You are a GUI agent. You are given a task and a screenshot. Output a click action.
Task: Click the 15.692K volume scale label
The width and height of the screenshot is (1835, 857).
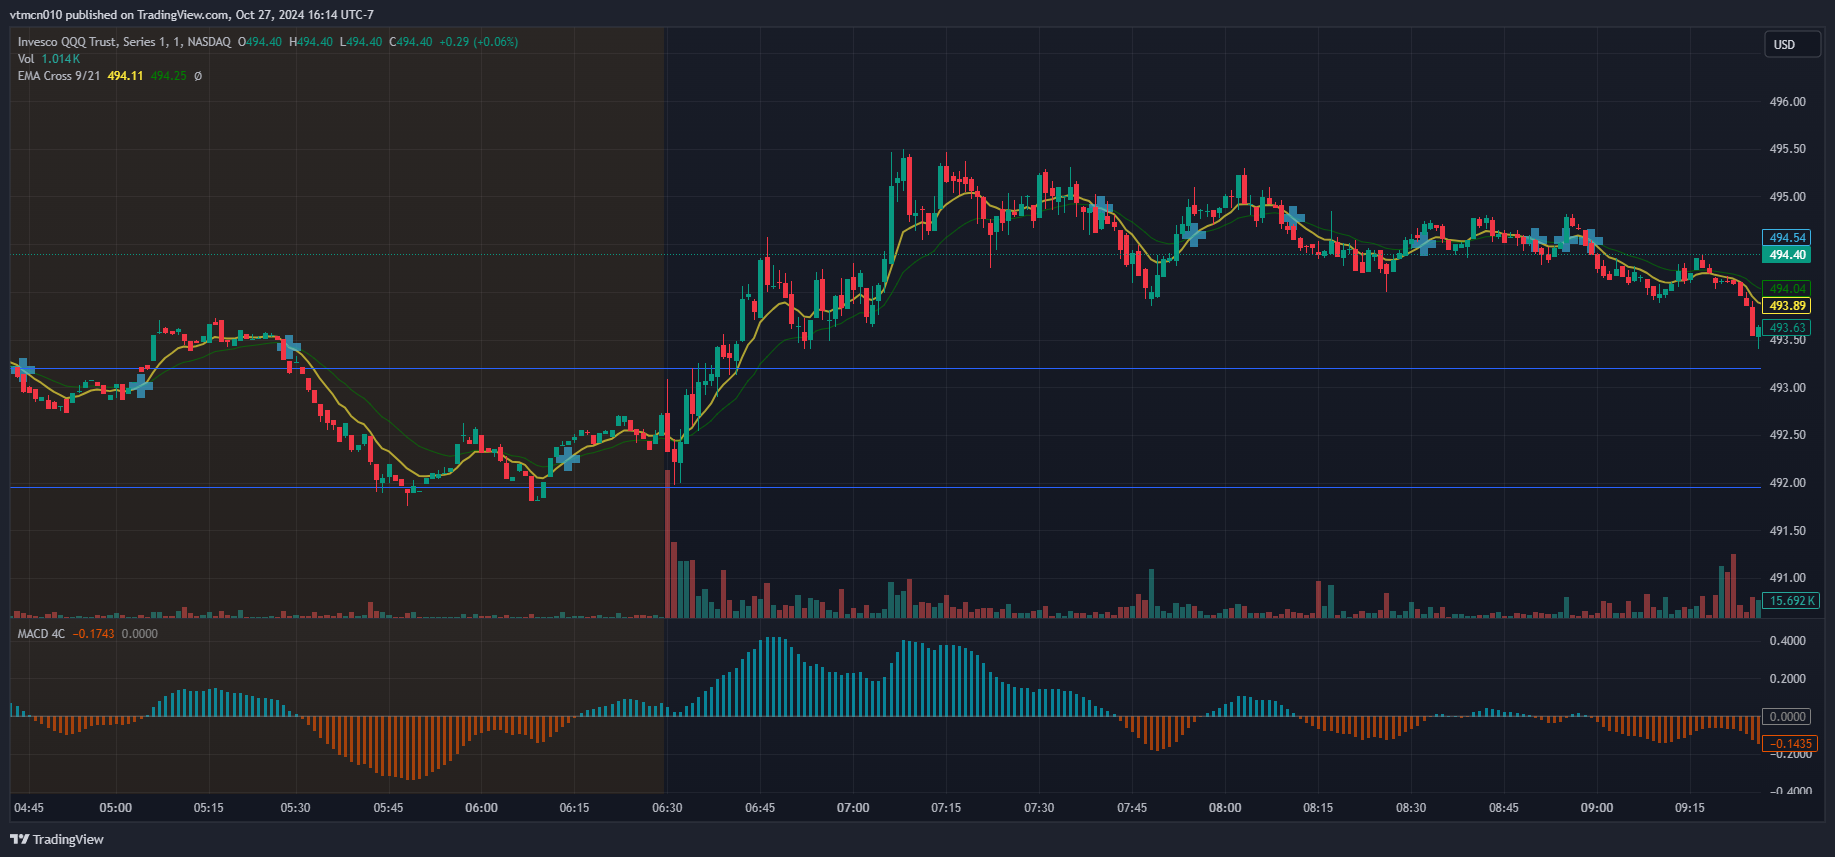pyautogui.click(x=1790, y=601)
